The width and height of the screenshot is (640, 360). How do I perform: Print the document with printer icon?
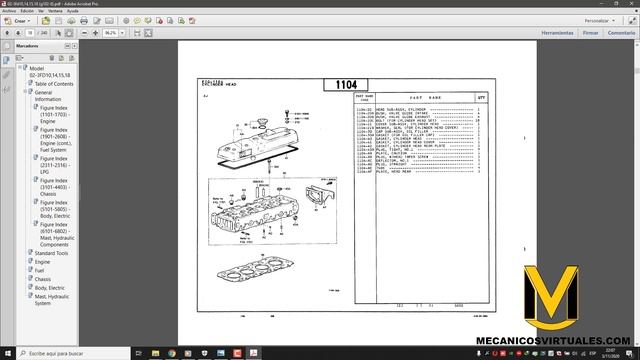(84, 21)
